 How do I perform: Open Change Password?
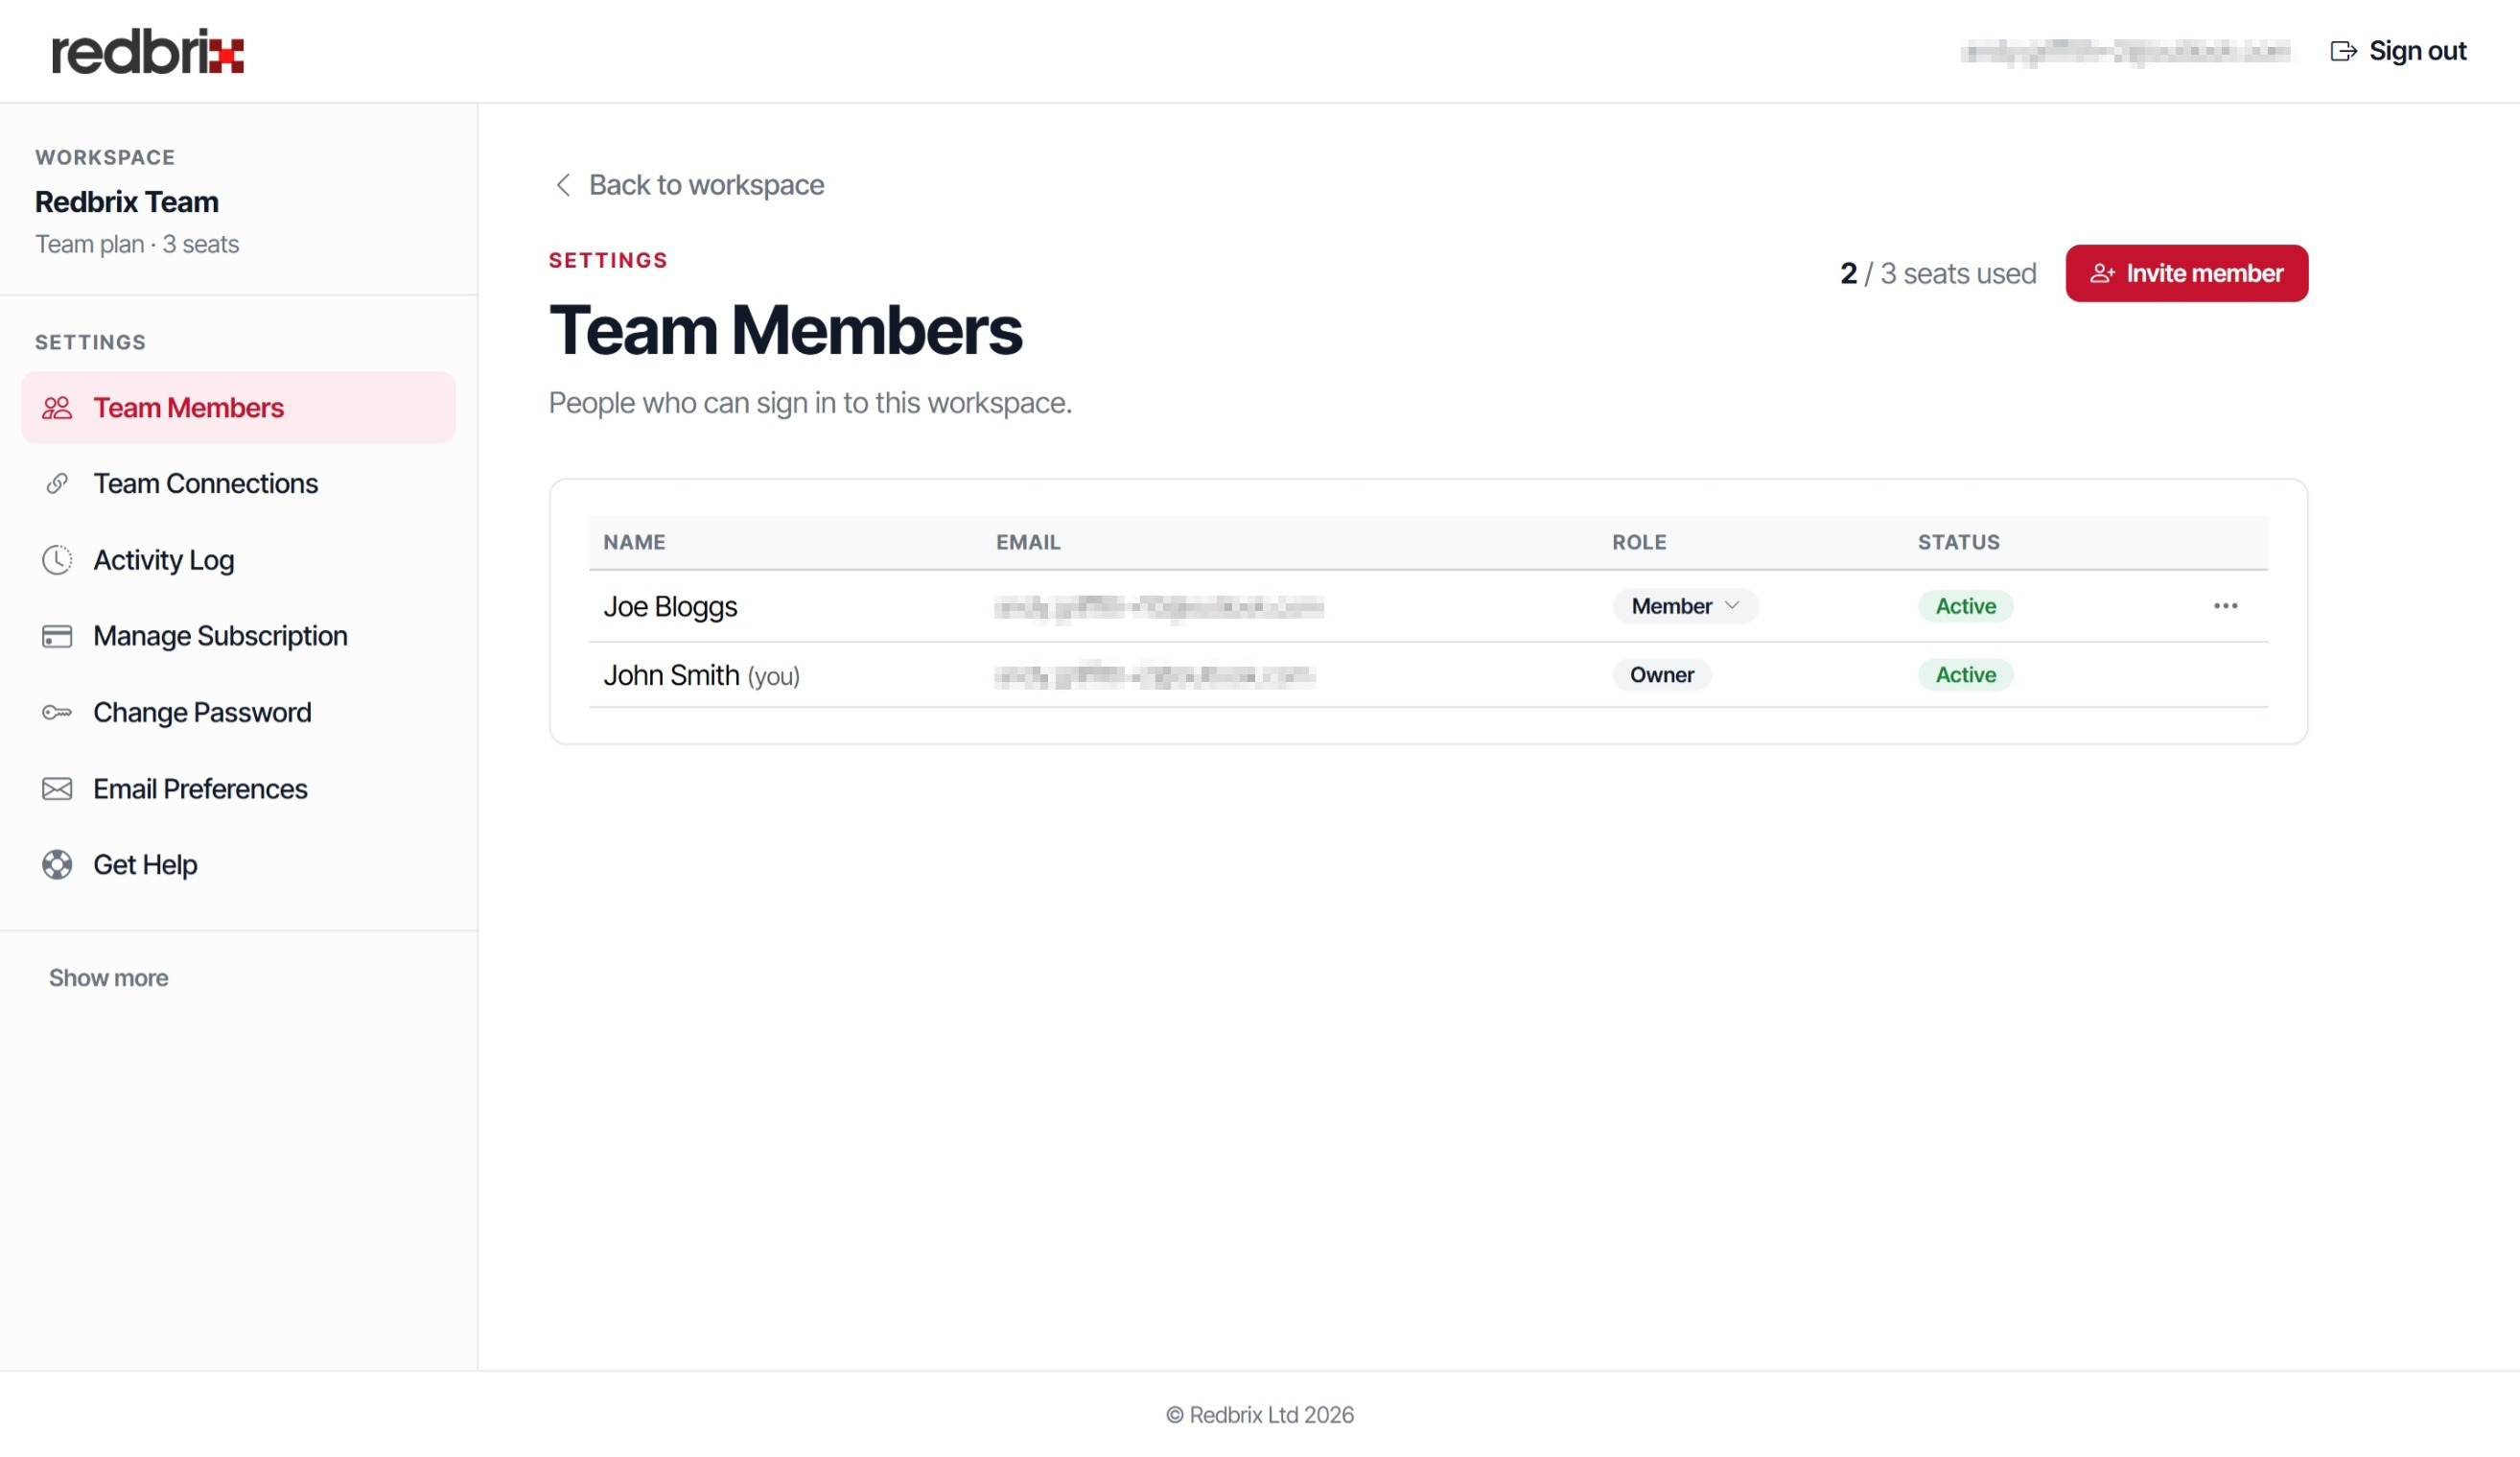pyautogui.click(x=238, y=712)
